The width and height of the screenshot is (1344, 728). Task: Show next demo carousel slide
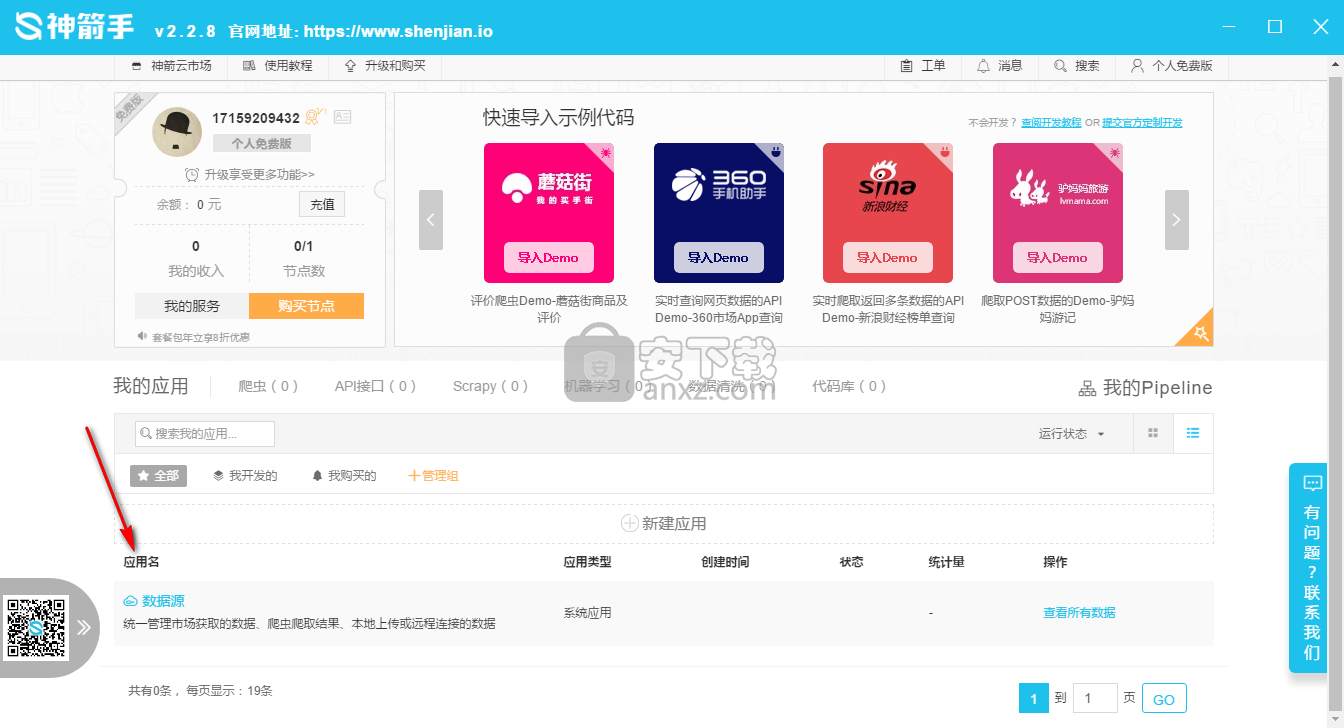[x=1177, y=220]
